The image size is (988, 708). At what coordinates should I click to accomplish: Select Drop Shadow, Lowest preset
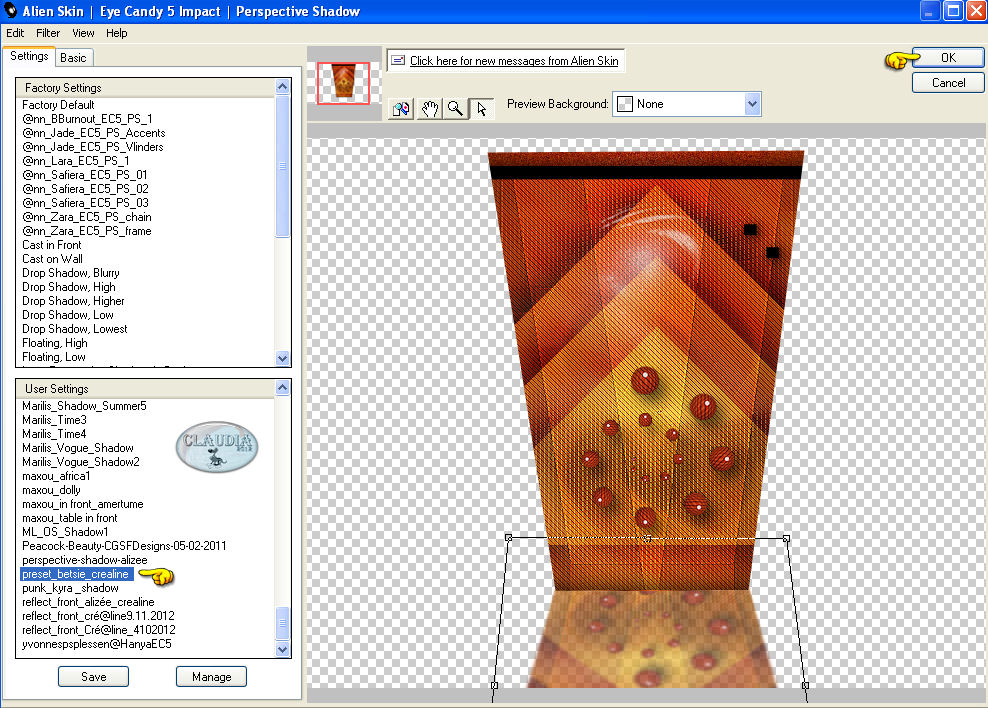[74, 329]
